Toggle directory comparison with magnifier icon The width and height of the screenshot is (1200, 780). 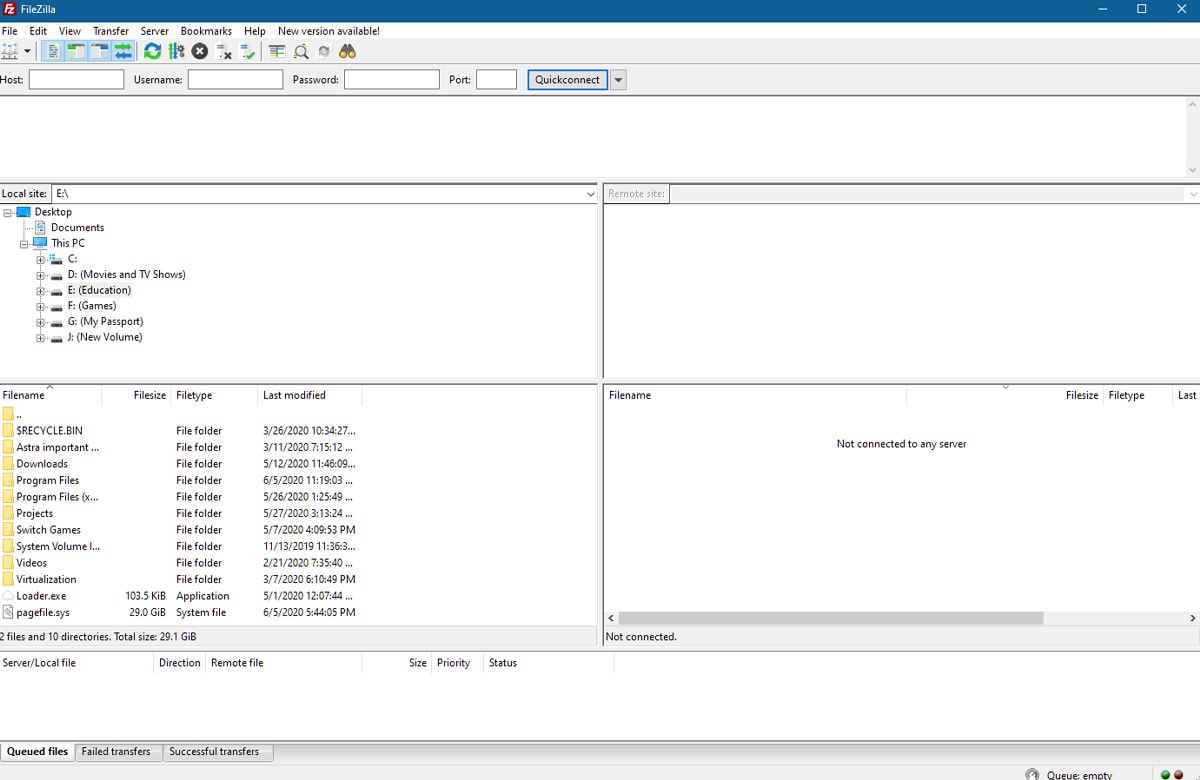300,51
